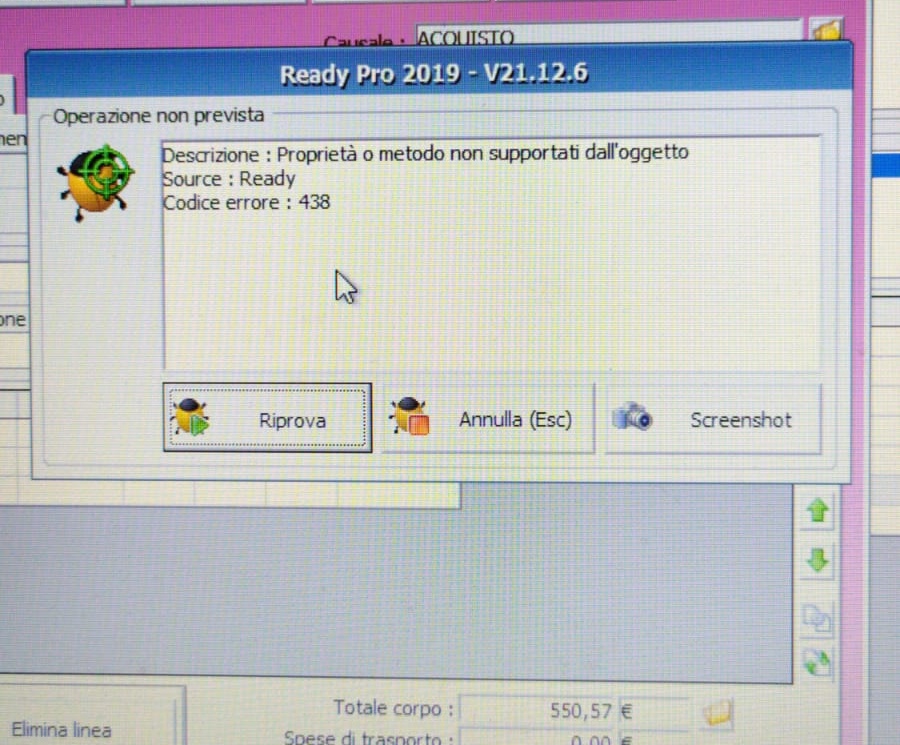Click the Spese di trasporto amount field

tap(537, 738)
